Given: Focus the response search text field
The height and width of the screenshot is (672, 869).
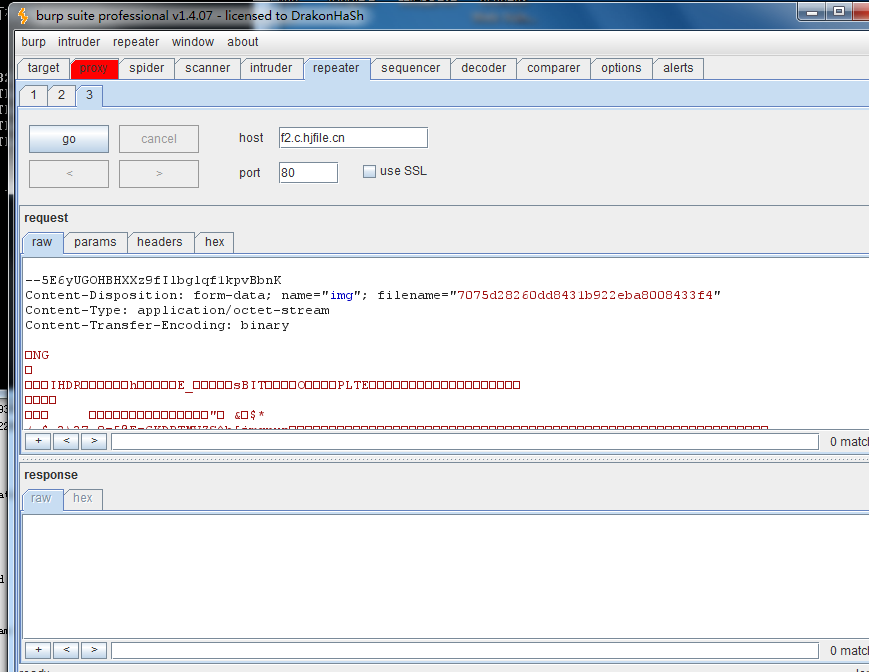Looking at the screenshot, I should coord(465,650).
